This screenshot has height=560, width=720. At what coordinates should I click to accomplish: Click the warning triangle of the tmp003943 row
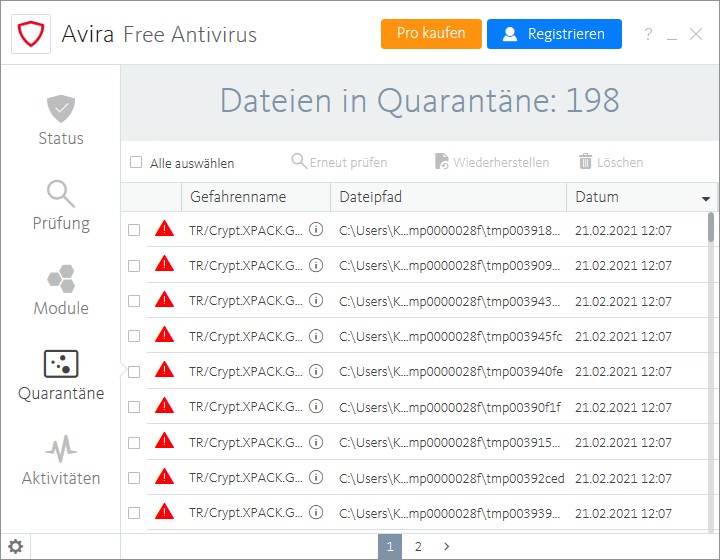164,300
